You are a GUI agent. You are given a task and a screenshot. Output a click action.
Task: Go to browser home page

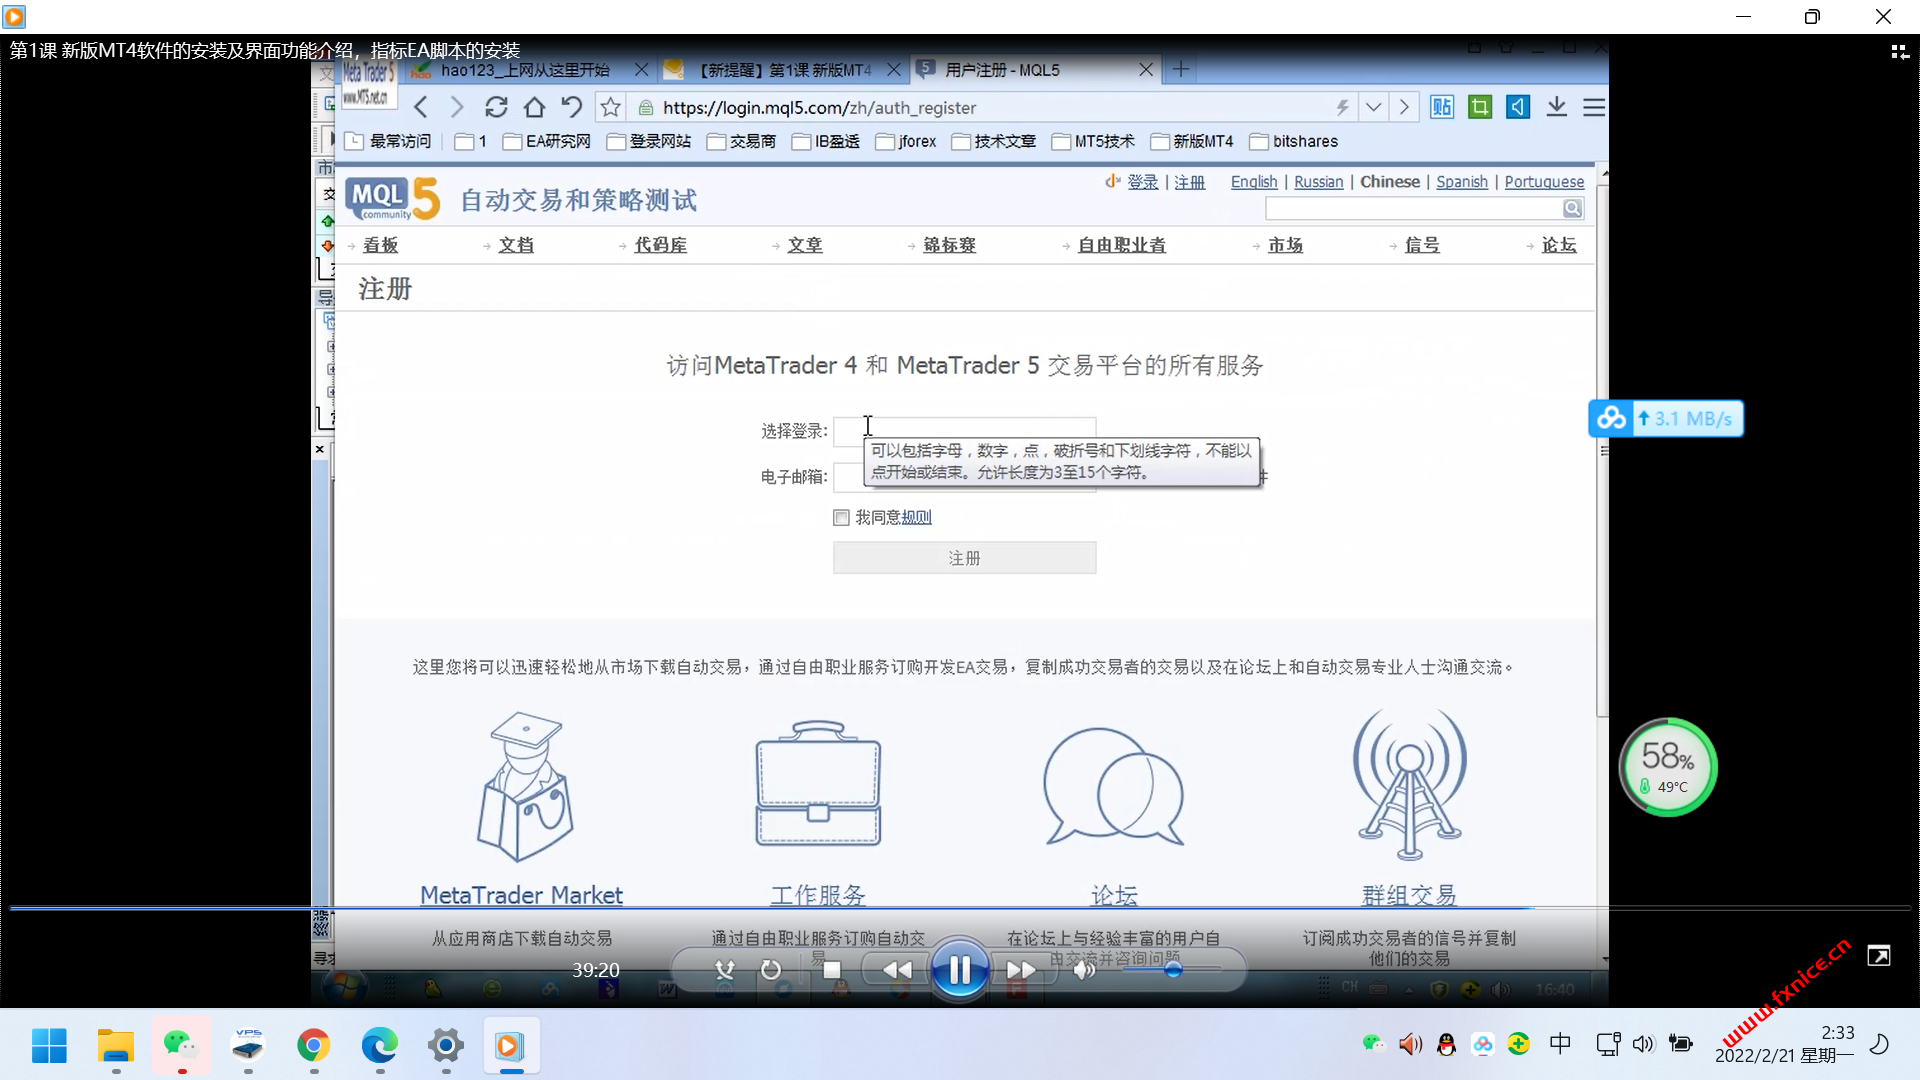pos(534,107)
